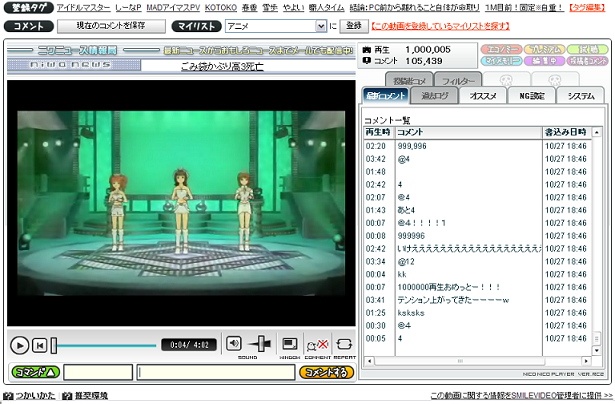Click the 試聴 status badge
Viewport: 615px width, 404px height.
point(588,49)
